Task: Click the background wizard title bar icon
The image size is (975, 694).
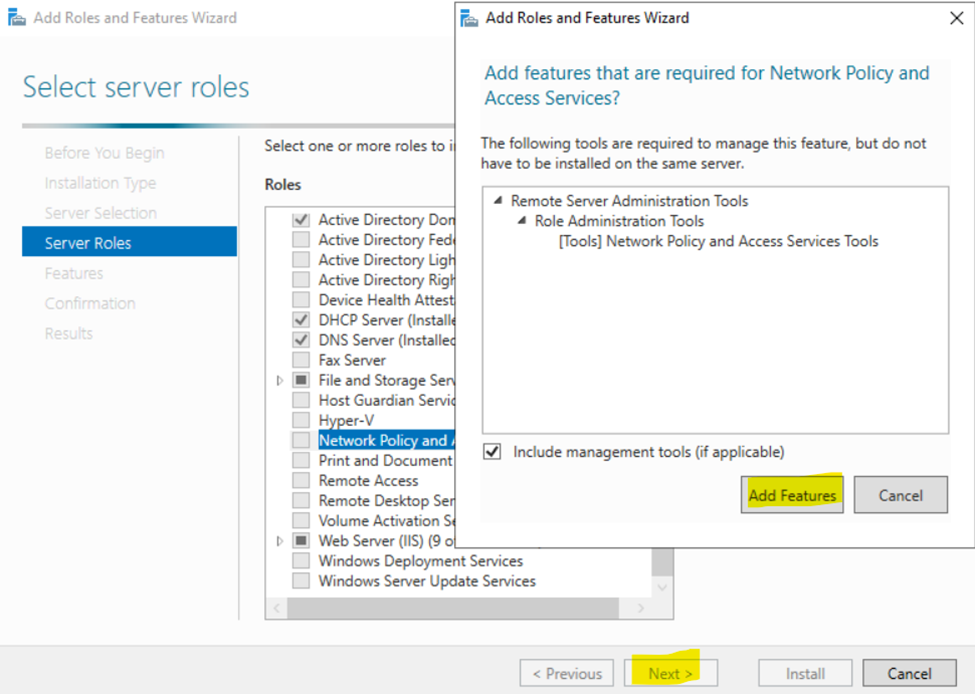Action: [17, 18]
